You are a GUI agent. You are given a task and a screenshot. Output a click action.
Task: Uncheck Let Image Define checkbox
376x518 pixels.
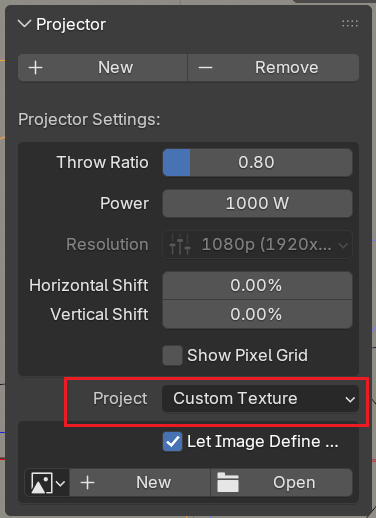(172, 442)
